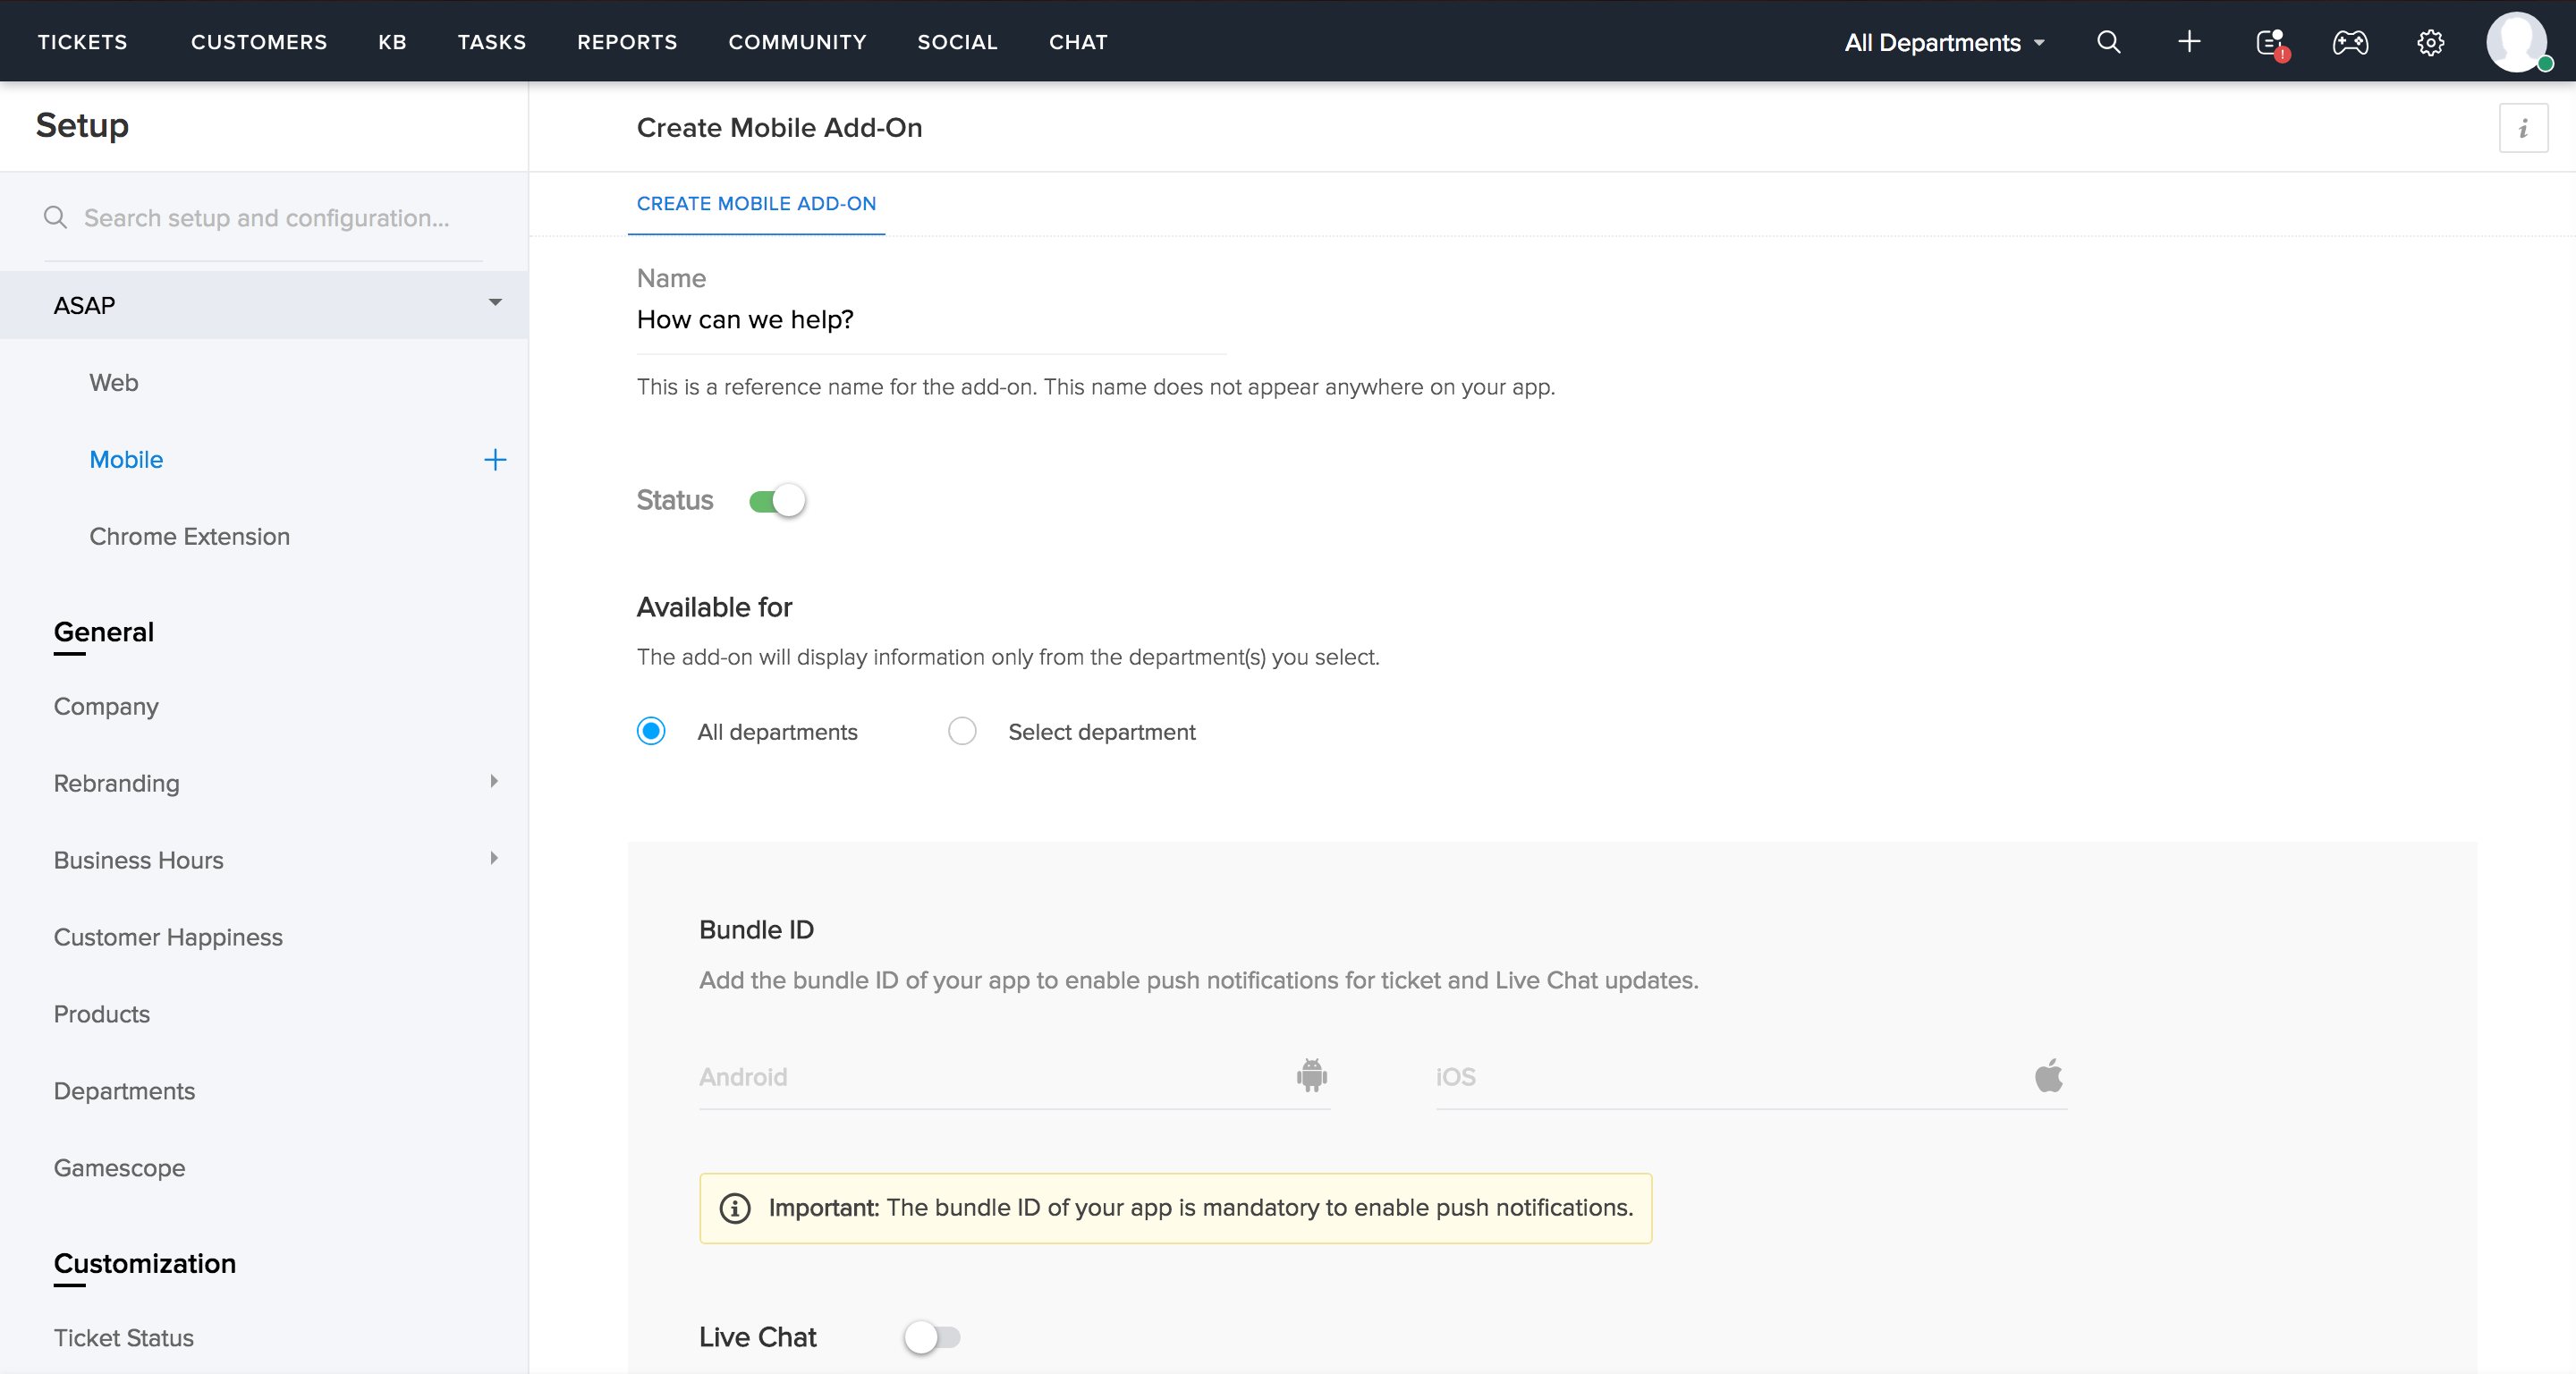Enable the Live Chat toggle
This screenshot has width=2576, height=1374.
pos(932,1337)
